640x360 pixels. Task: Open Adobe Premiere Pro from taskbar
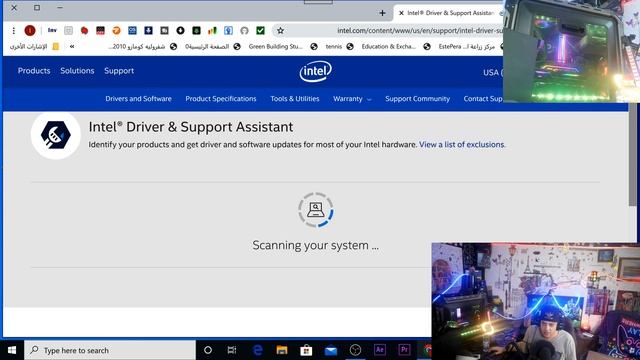tap(404, 350)
